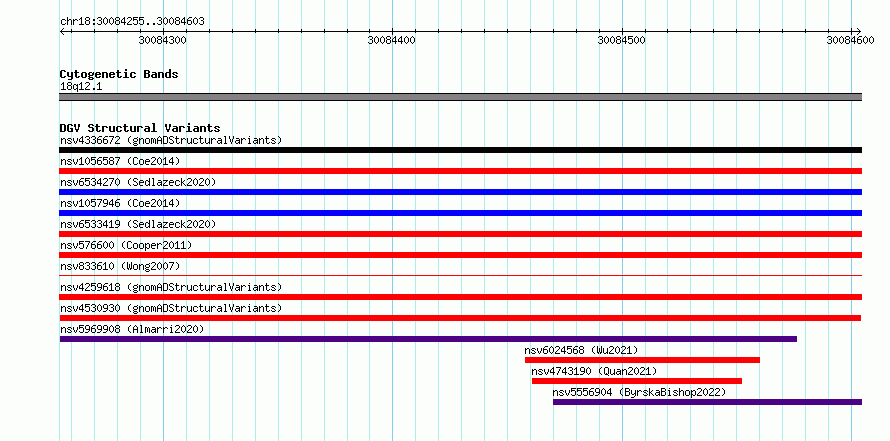Click the purple nsv5556904 variant bar

point(707,402)
